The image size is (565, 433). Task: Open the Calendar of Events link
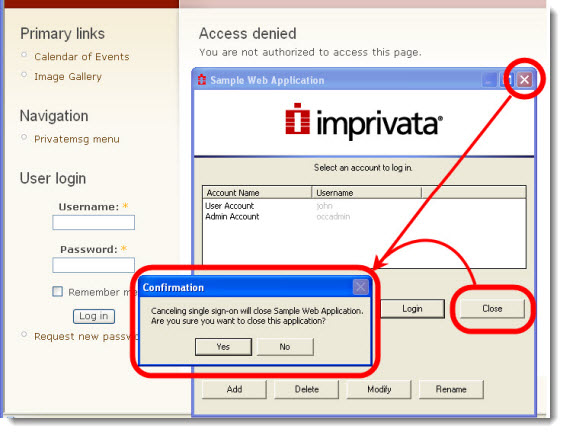[82, 57]
